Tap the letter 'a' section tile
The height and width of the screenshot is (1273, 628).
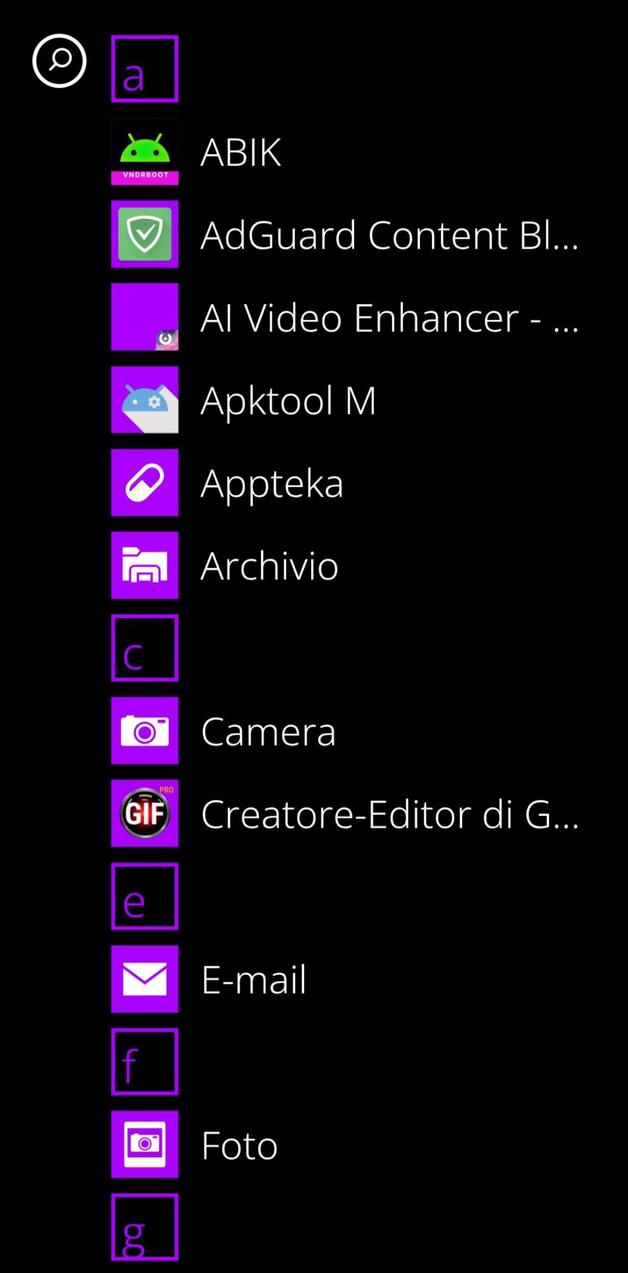pyautogui.click(x=144, y=69)
